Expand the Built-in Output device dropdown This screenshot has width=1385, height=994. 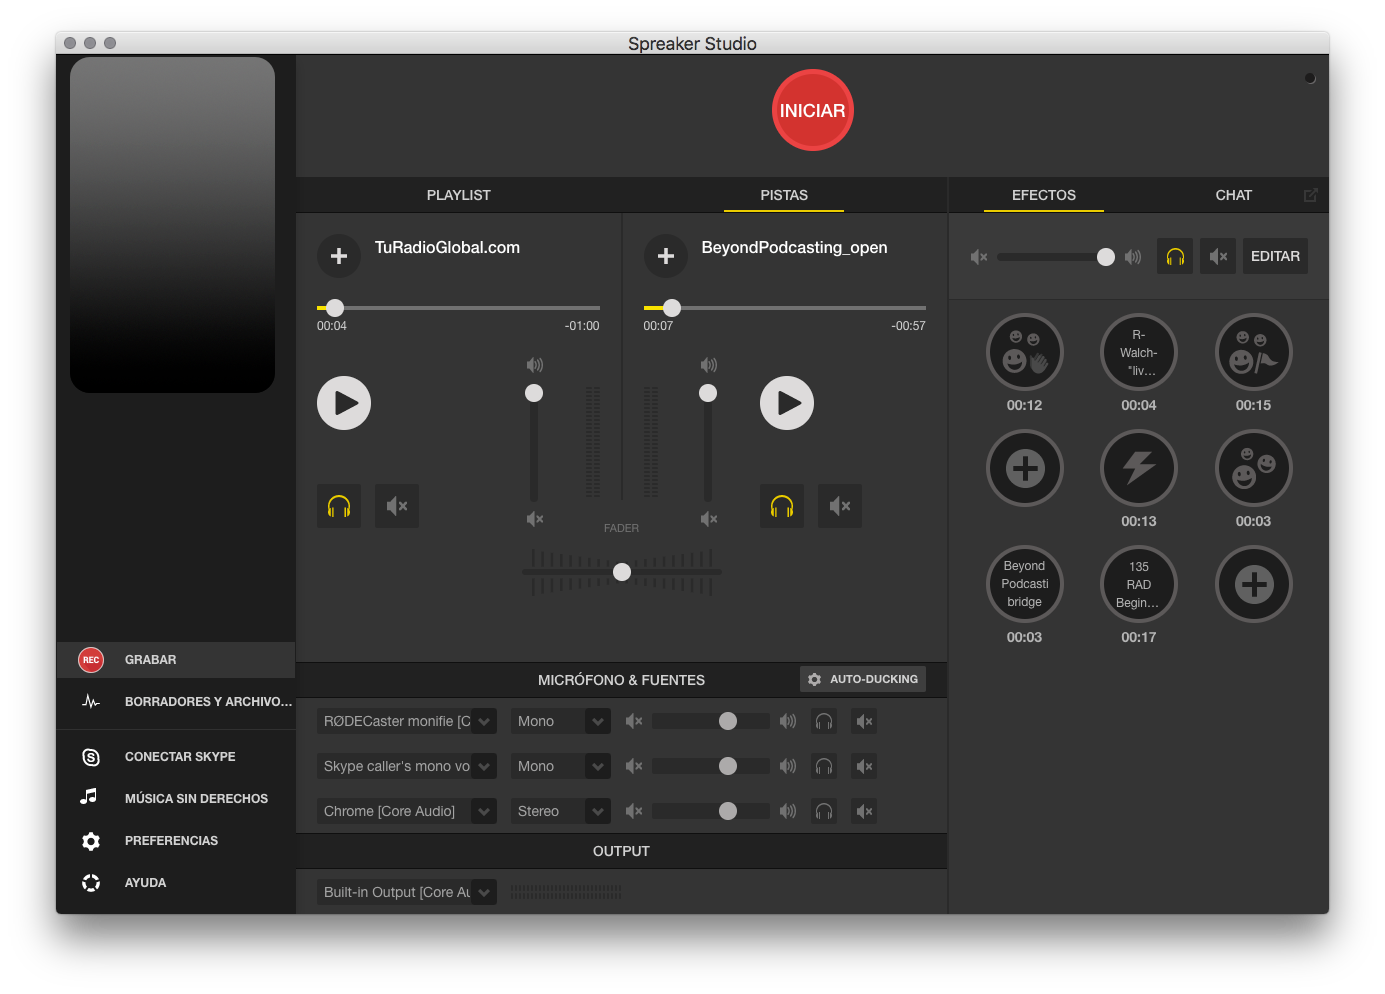coord(484,892)
